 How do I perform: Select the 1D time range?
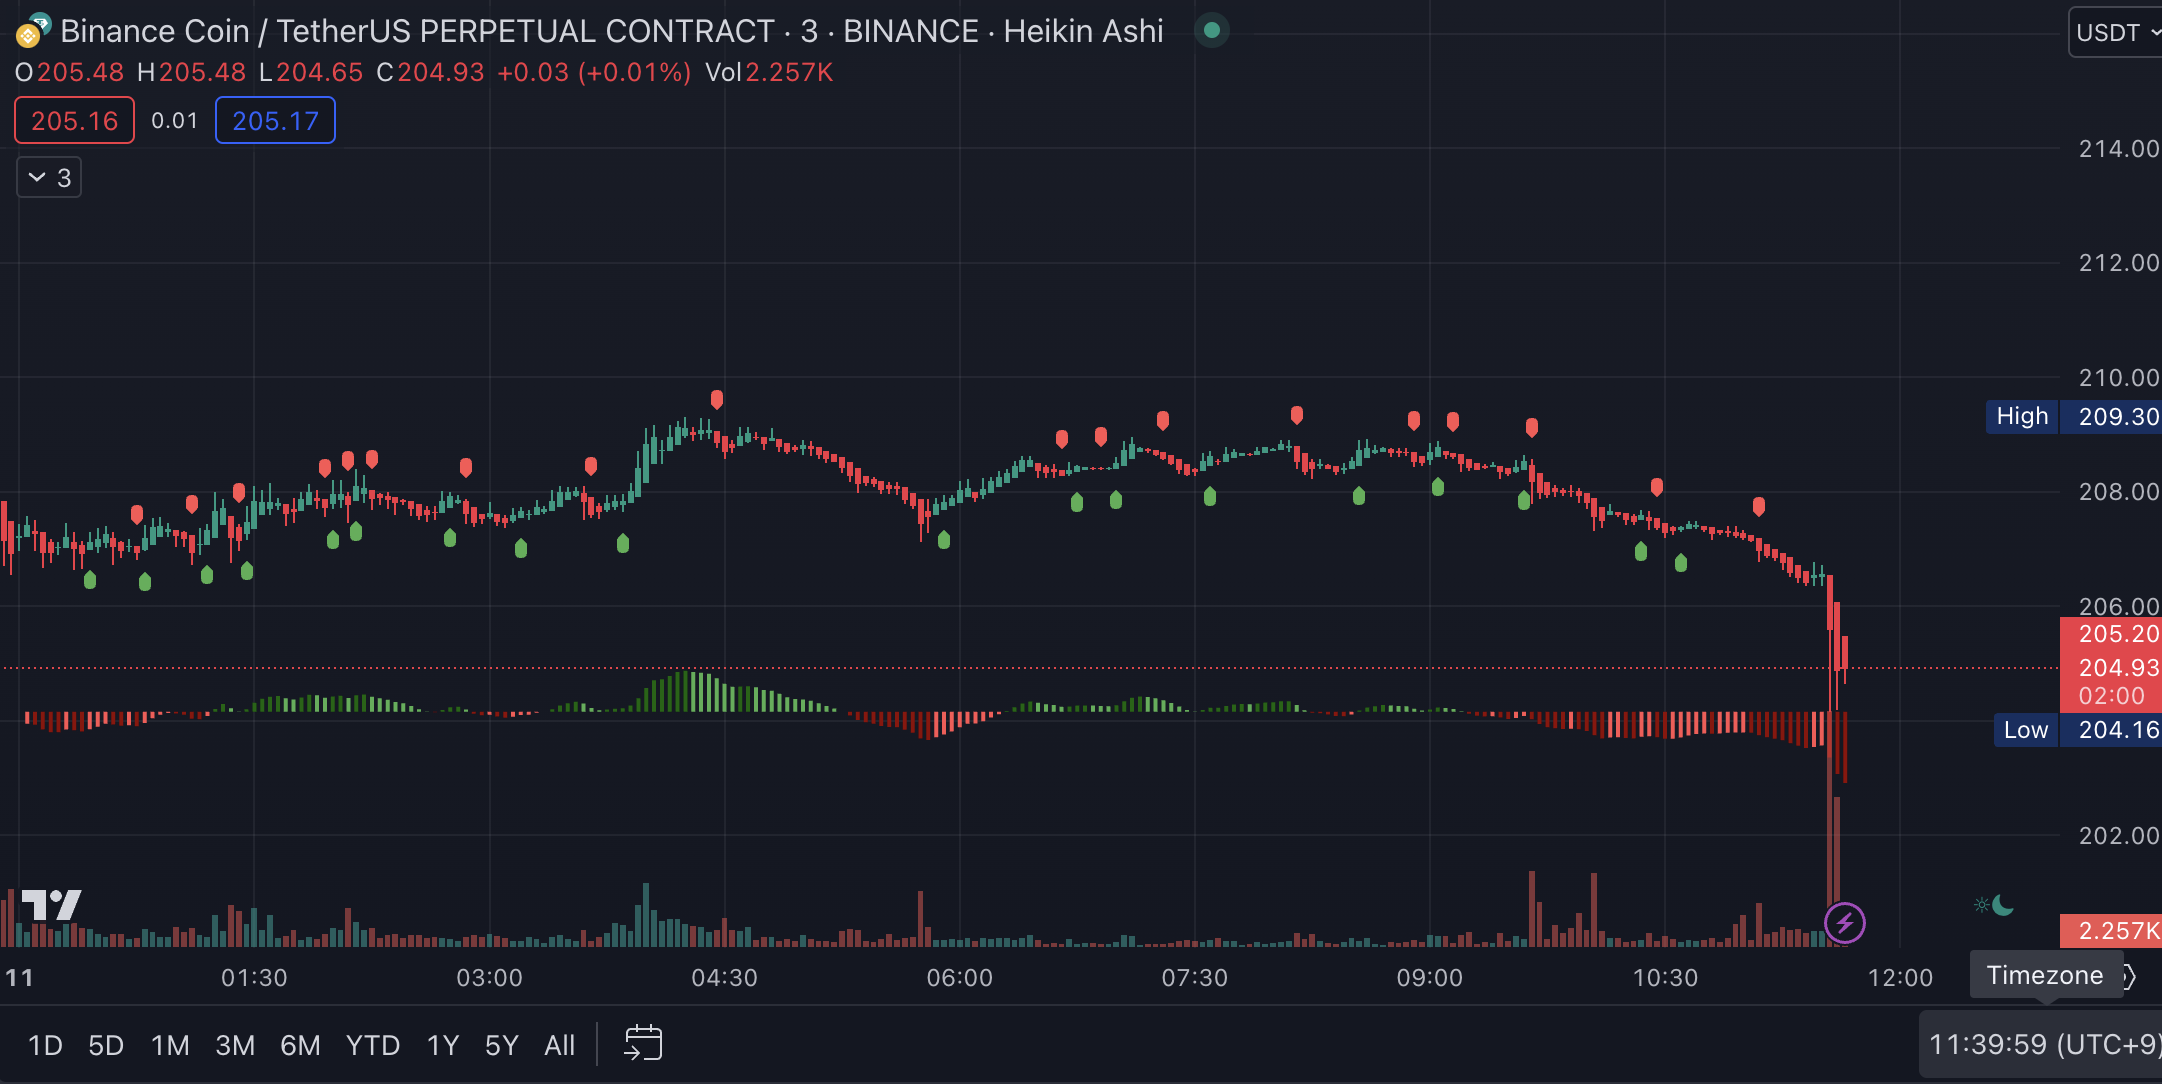point(45,1045)
